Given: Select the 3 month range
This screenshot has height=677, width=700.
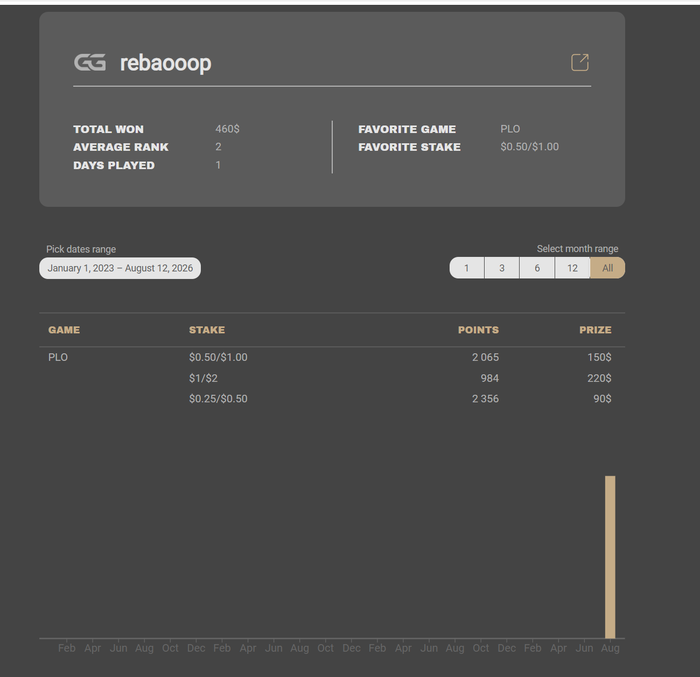Looking at the screenshot, I should coord(502,268).
